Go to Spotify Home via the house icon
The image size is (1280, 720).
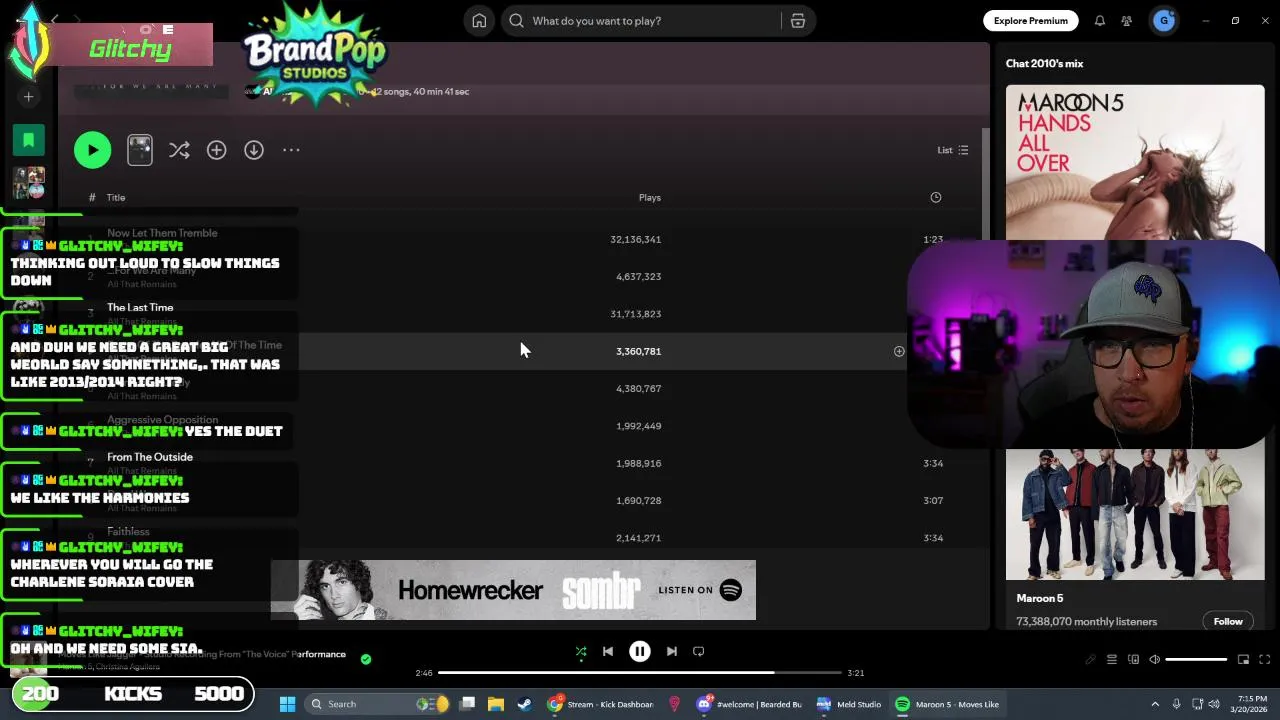click(479, 21)
